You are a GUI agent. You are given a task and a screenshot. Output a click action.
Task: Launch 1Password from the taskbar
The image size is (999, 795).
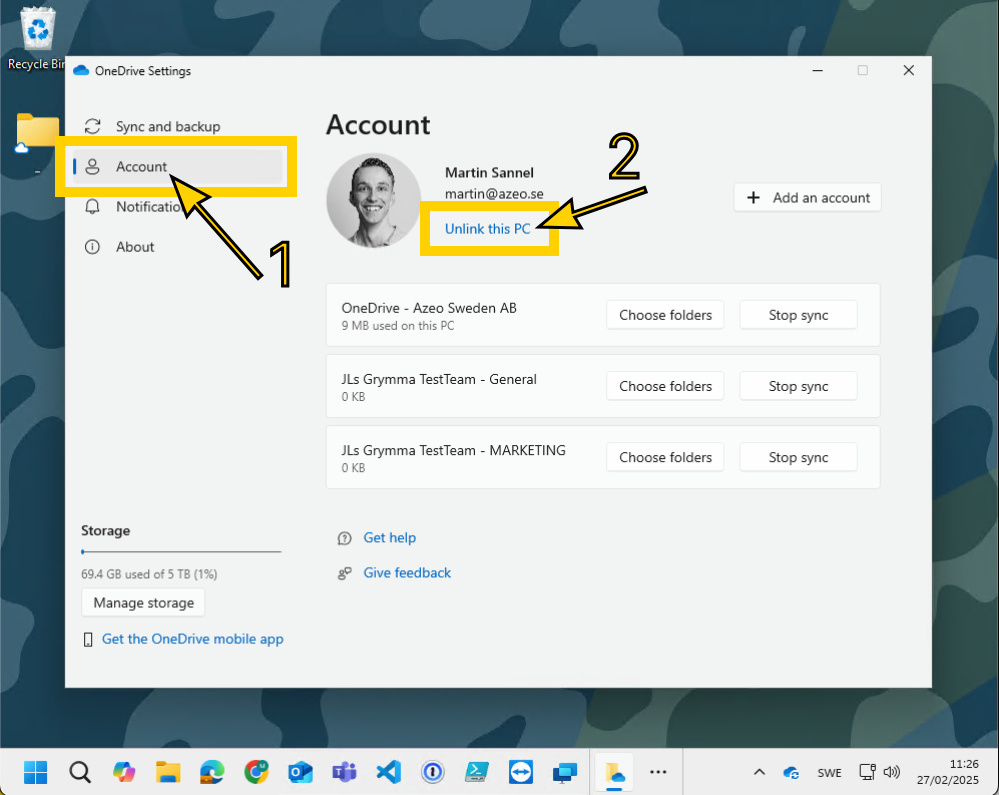click(432, 772)
